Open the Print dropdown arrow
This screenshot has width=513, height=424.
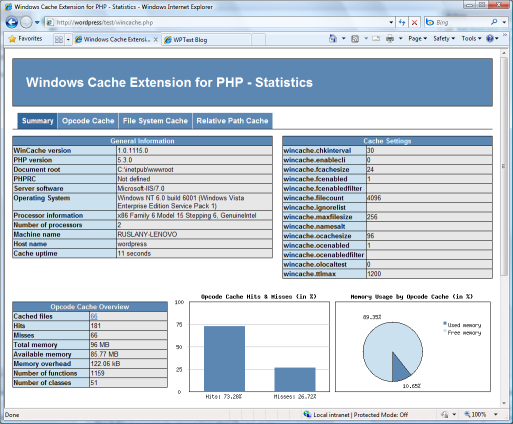coord(401,39)
